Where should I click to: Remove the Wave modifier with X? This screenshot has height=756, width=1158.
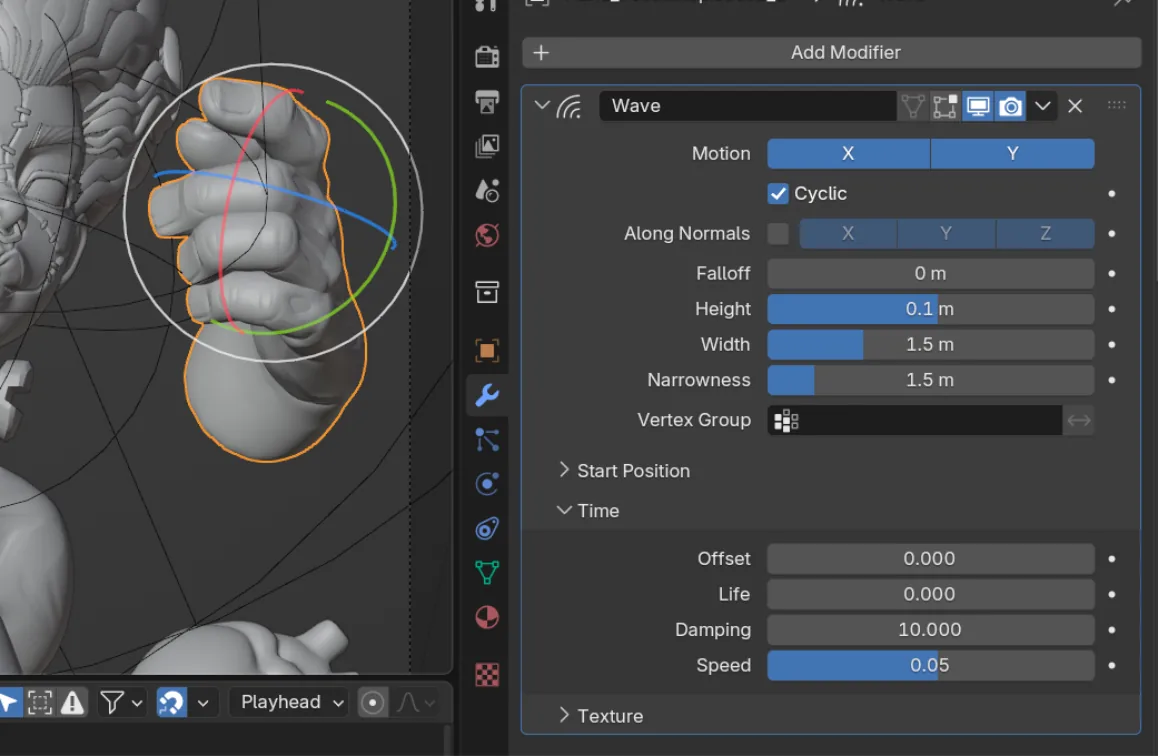1075,106
